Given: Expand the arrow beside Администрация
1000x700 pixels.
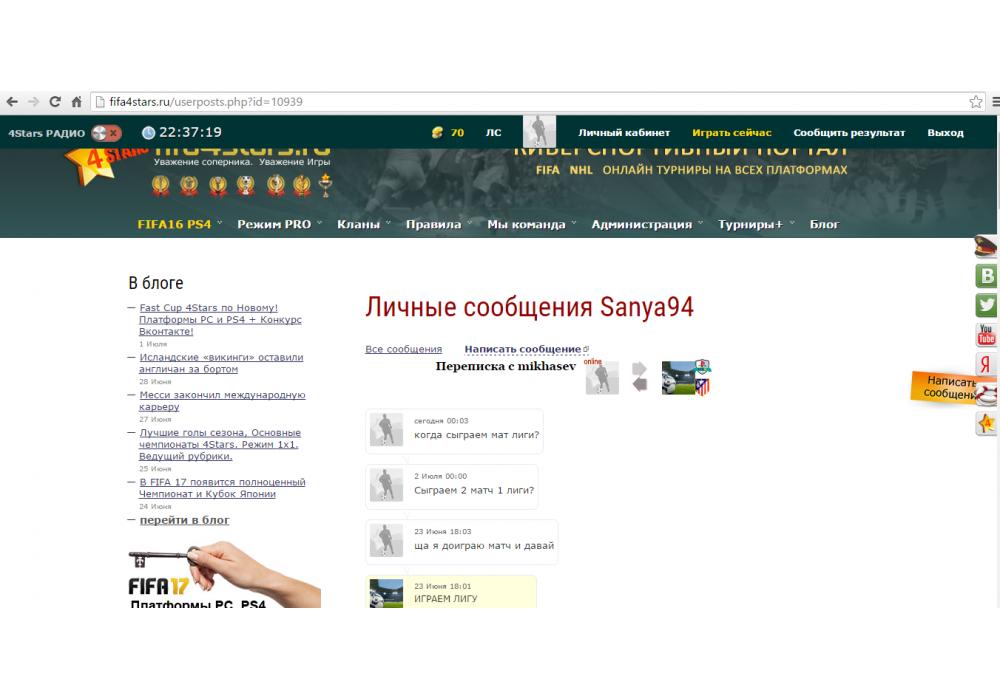Looking at the screenshot, I should (701, 223).
